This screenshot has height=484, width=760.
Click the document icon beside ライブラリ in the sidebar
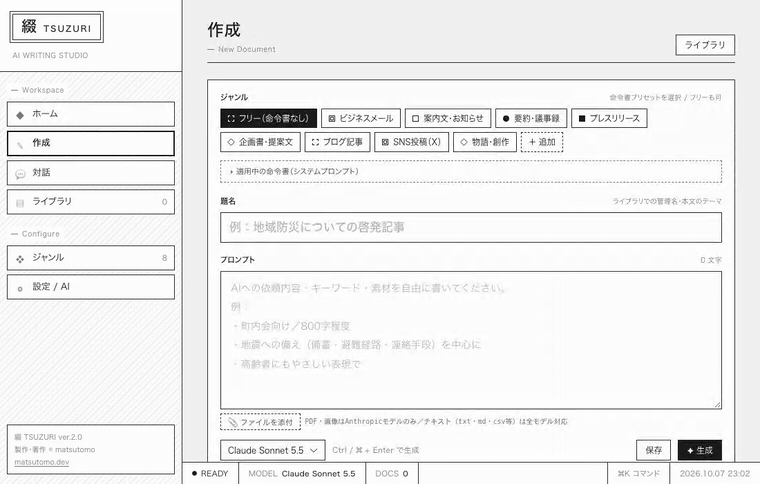(20, 203)
